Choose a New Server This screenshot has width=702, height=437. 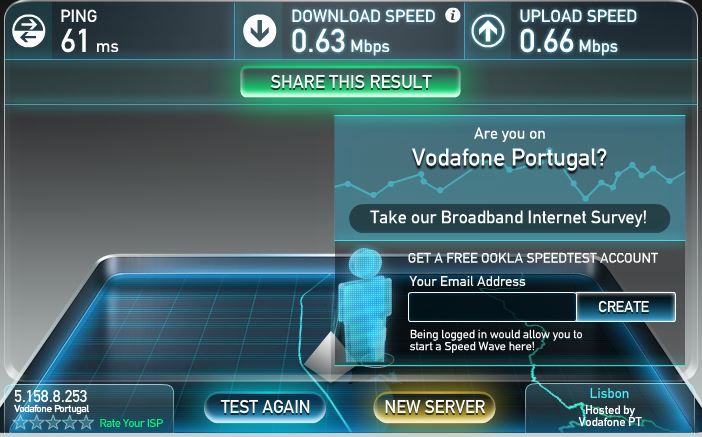click(435, 407)
